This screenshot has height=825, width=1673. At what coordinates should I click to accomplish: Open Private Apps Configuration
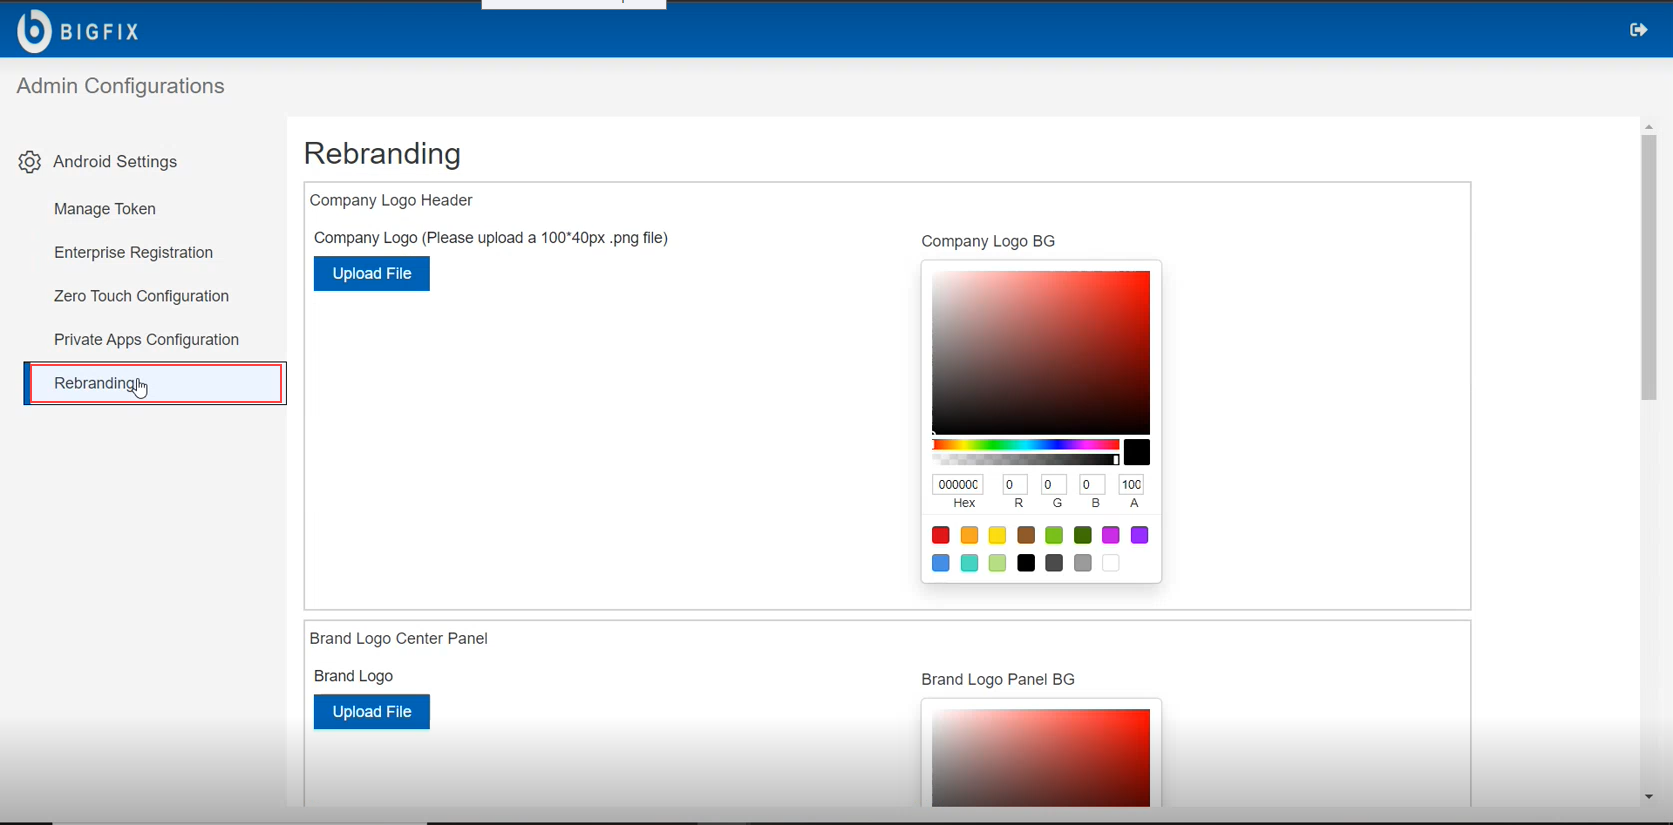[x=146, y=340]
